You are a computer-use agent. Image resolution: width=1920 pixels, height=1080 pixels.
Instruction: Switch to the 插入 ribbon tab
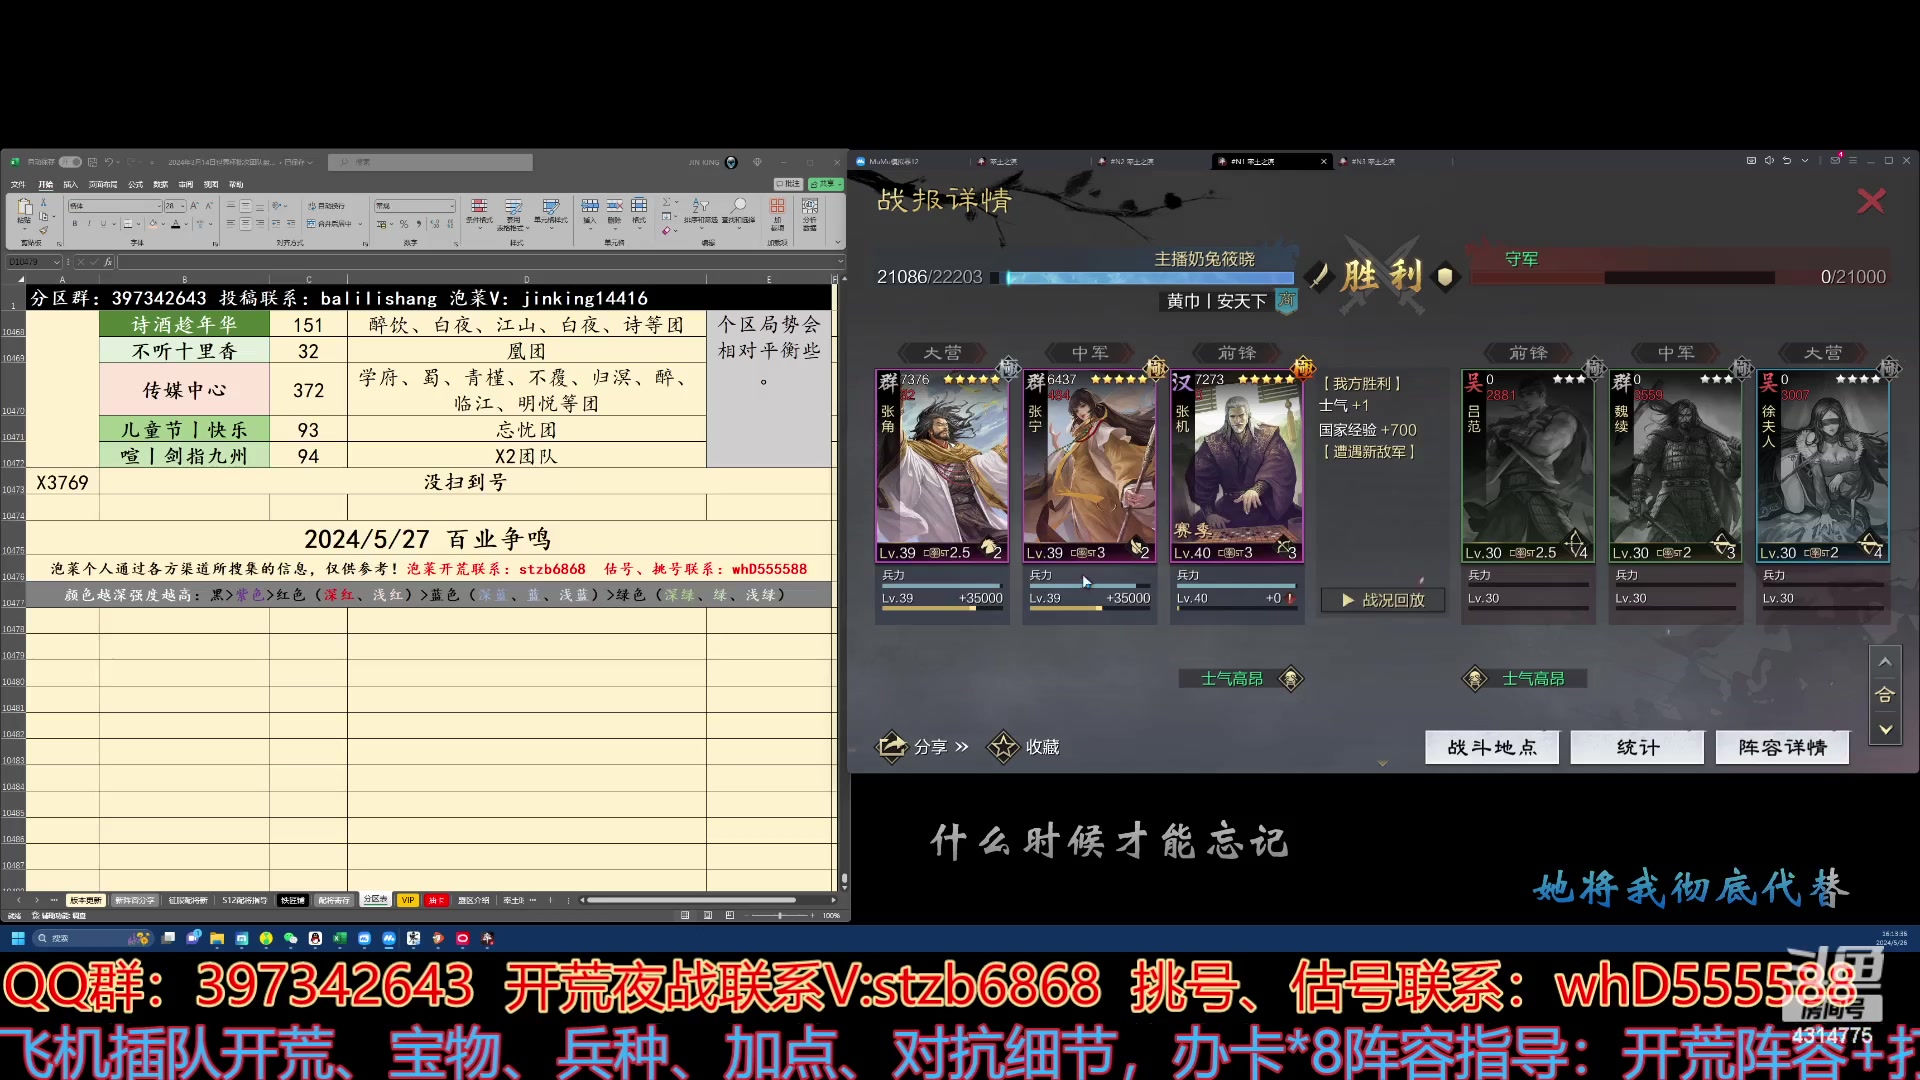tap(71, 185)
